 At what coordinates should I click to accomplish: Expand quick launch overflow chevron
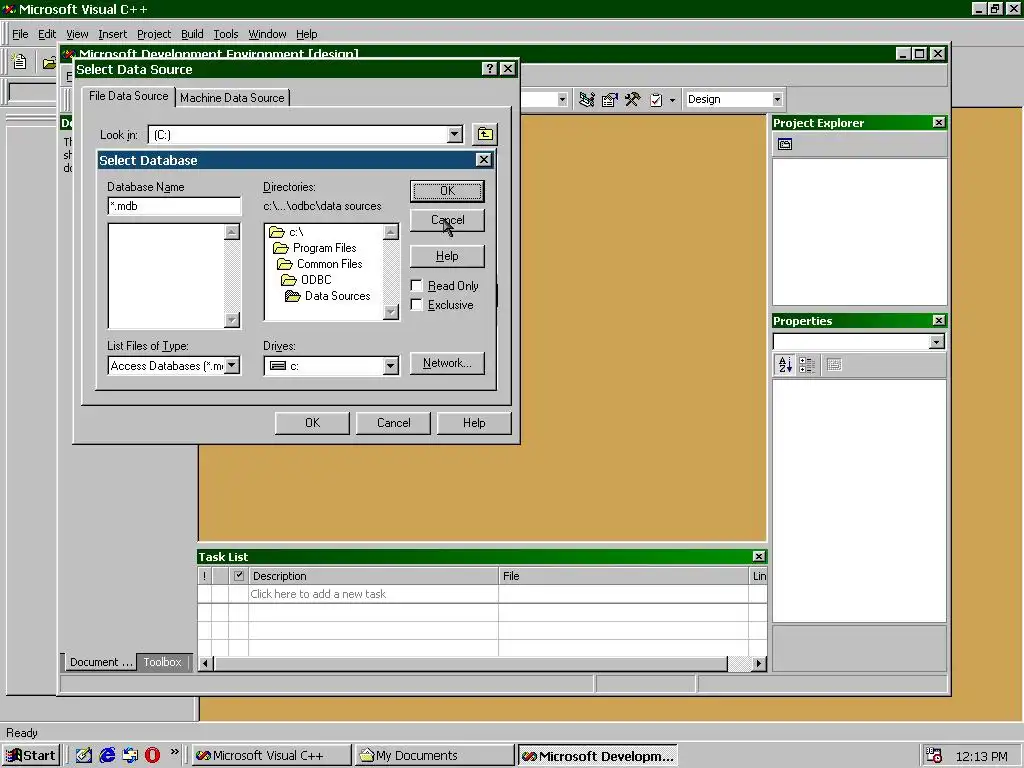tap(174, 752)
